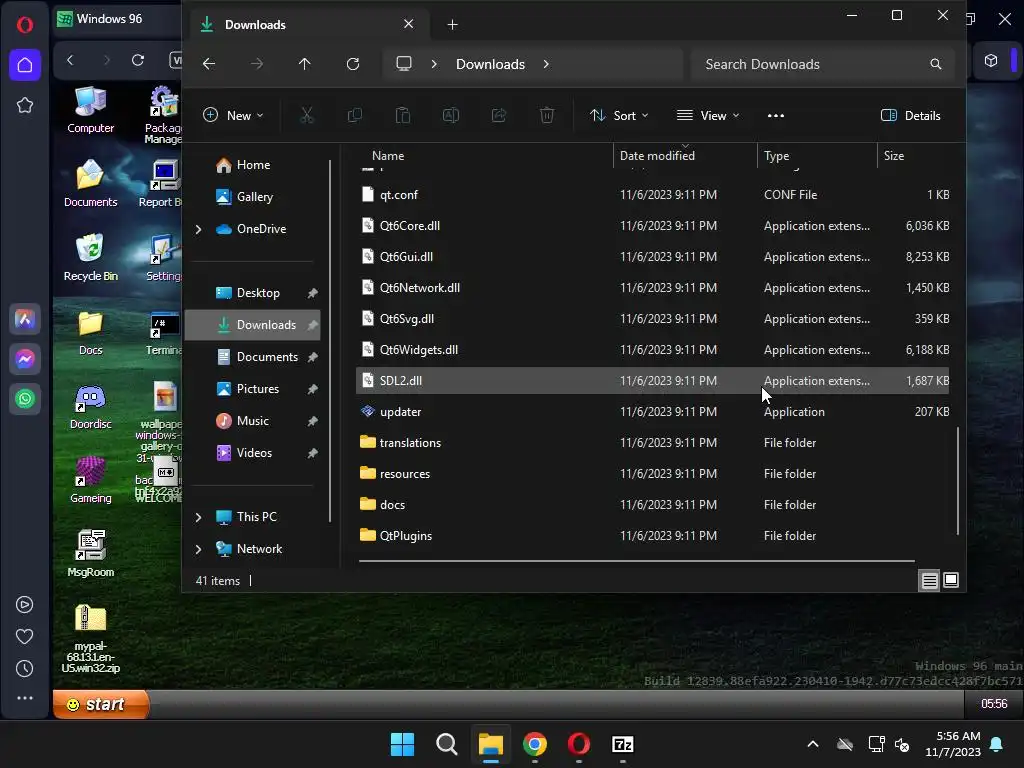This screenshot has height=768, width=1024.
Task: Click the Copy icon in Explorer toolbar
Action: coord(355,116)
